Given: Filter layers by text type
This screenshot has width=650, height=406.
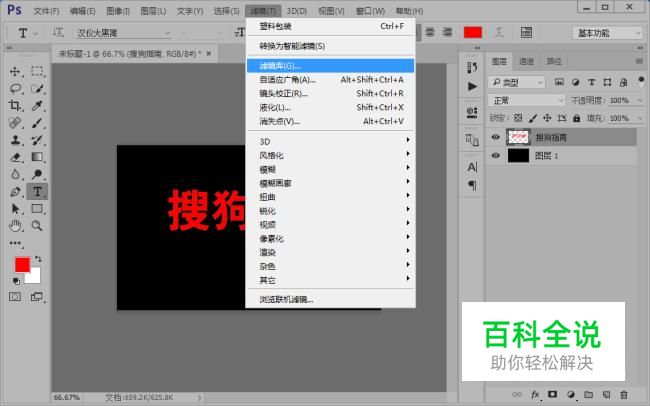Looking at the screenshot, I should coord(592,82).
